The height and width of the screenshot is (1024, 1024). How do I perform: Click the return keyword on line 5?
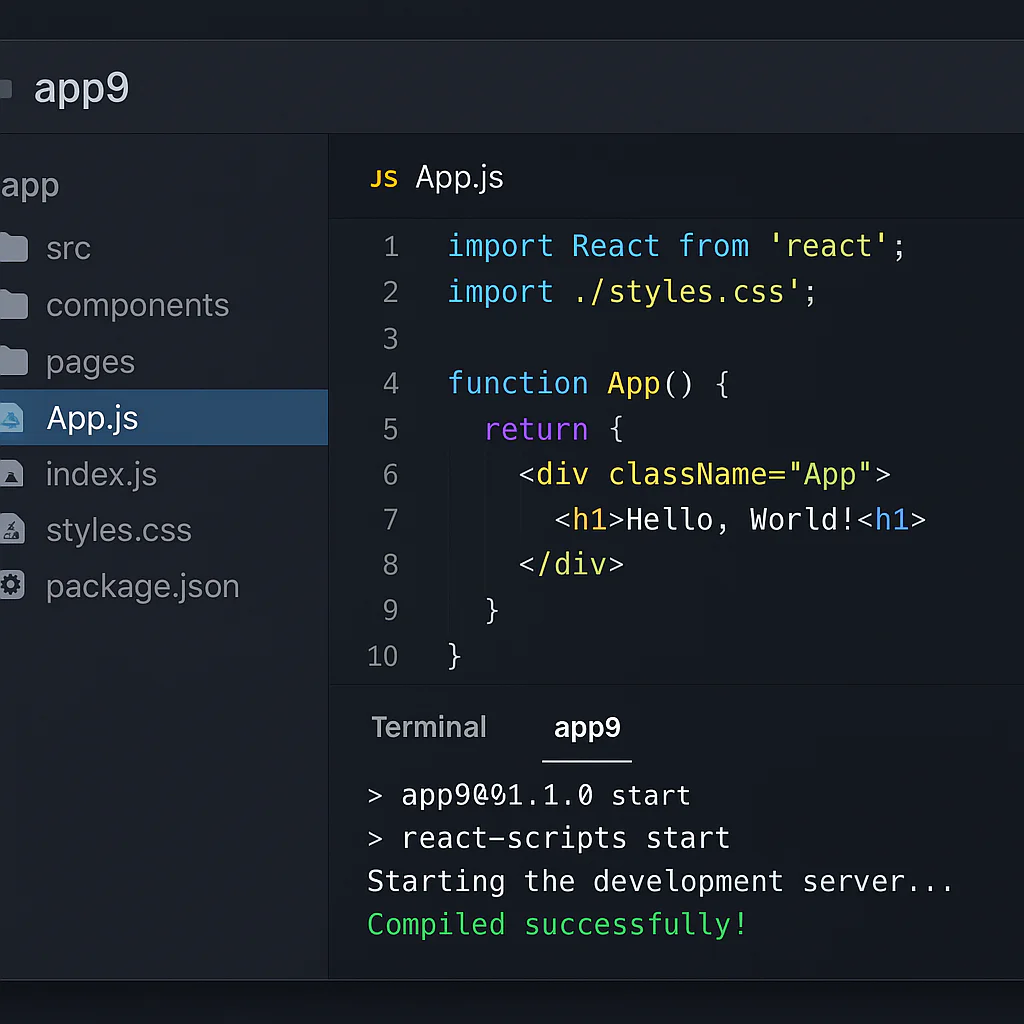pyautogui.click(x=536, y=429)
